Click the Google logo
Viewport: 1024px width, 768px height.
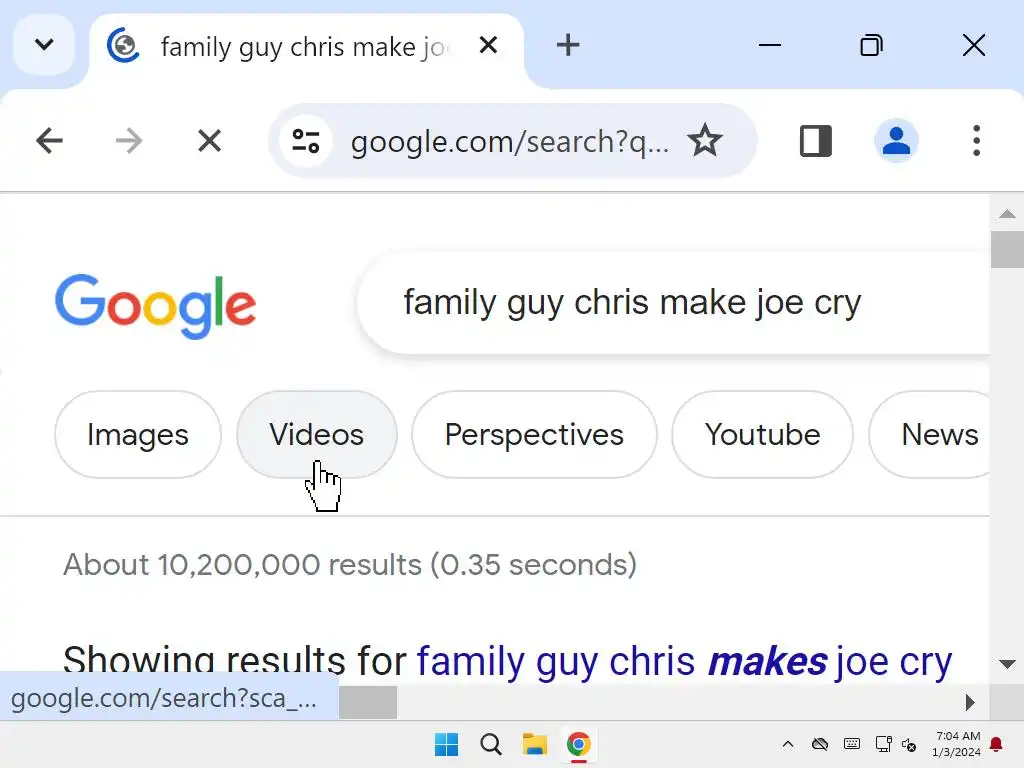(156, 304)
